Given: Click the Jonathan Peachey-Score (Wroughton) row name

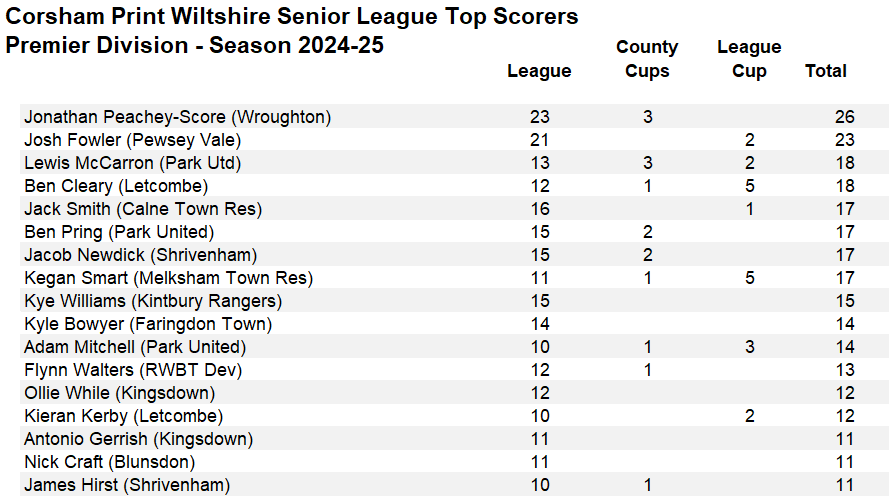Looking at the screenshot, I should pos(177,117).
